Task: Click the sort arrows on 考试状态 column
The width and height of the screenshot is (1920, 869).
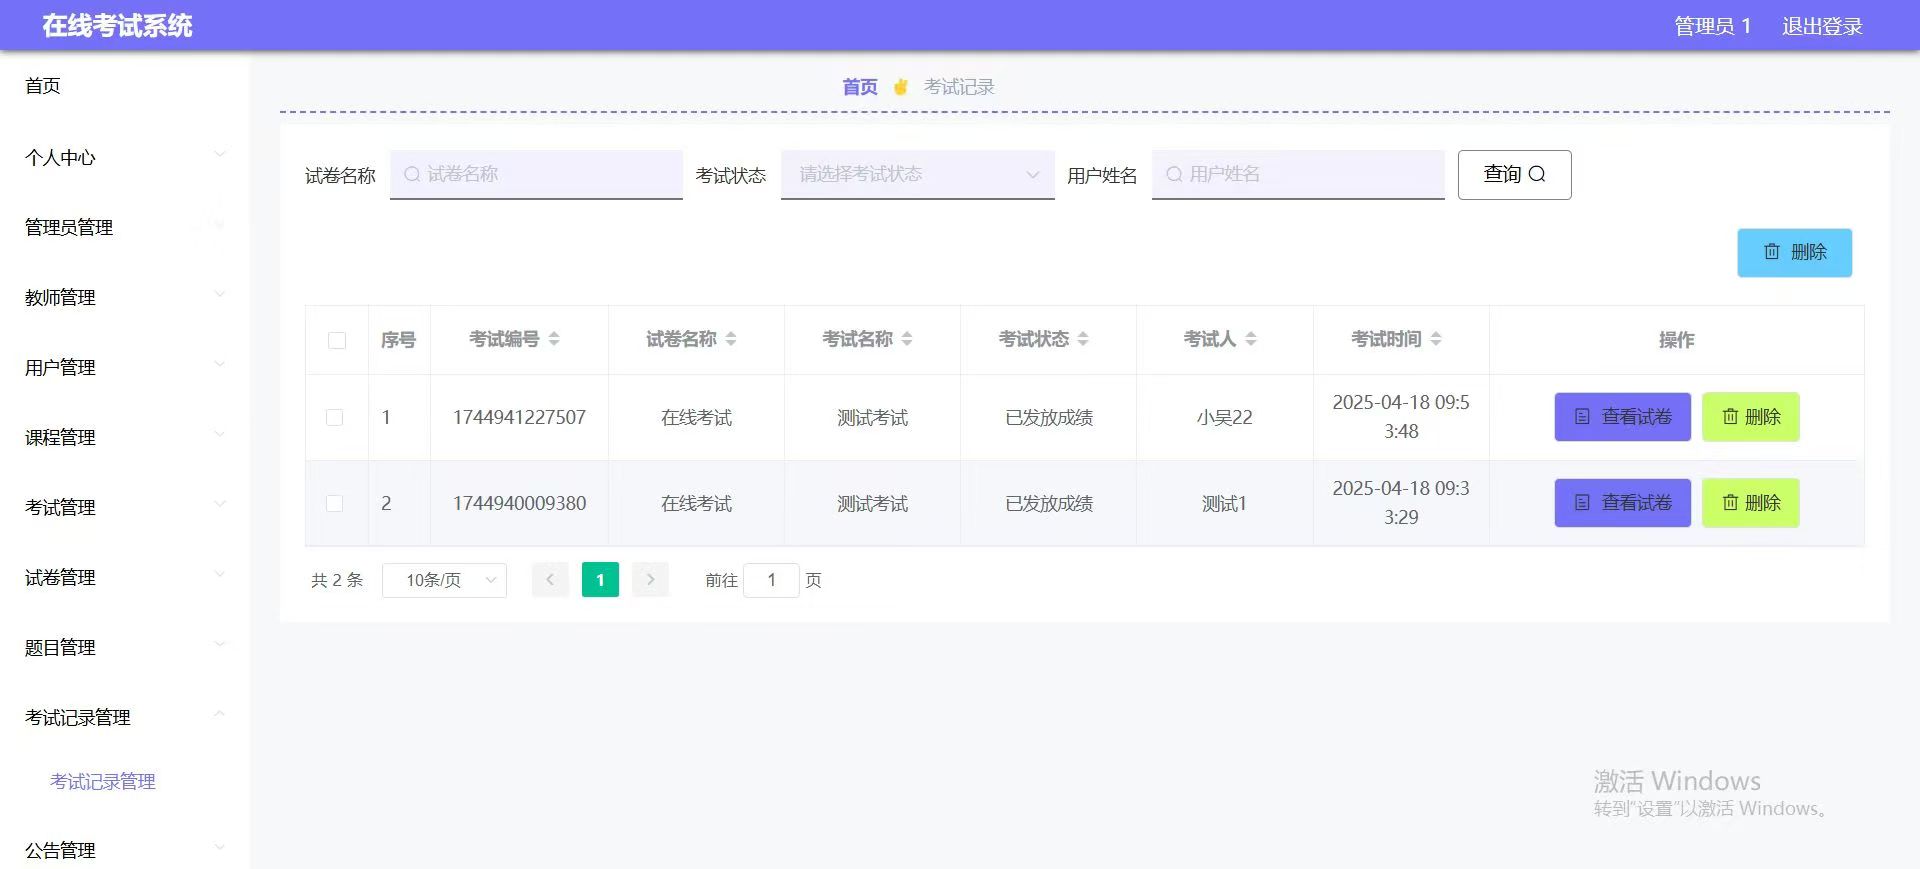Action: pos(1083,339)
